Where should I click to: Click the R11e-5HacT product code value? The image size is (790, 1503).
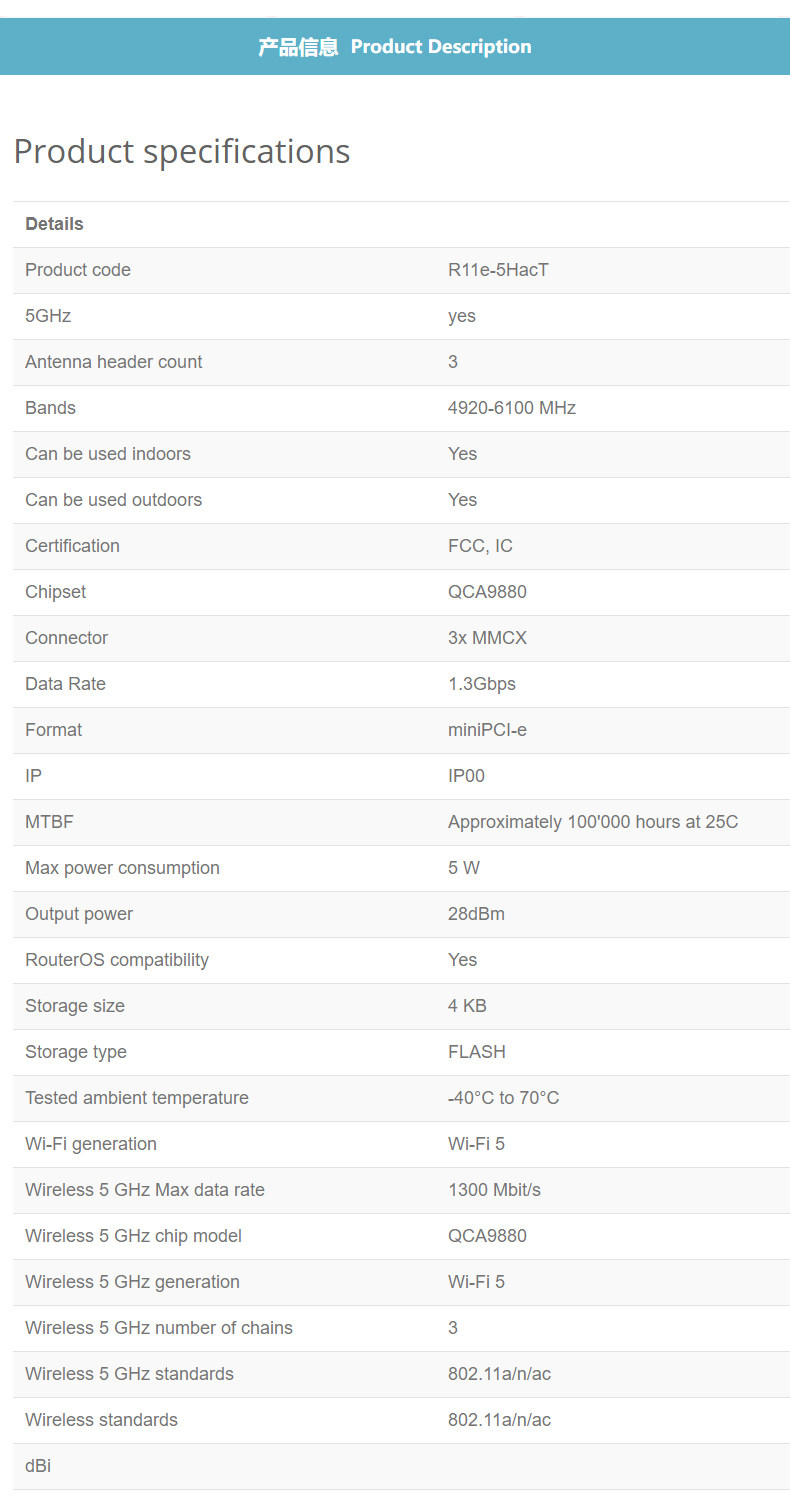tap(498, 270)
